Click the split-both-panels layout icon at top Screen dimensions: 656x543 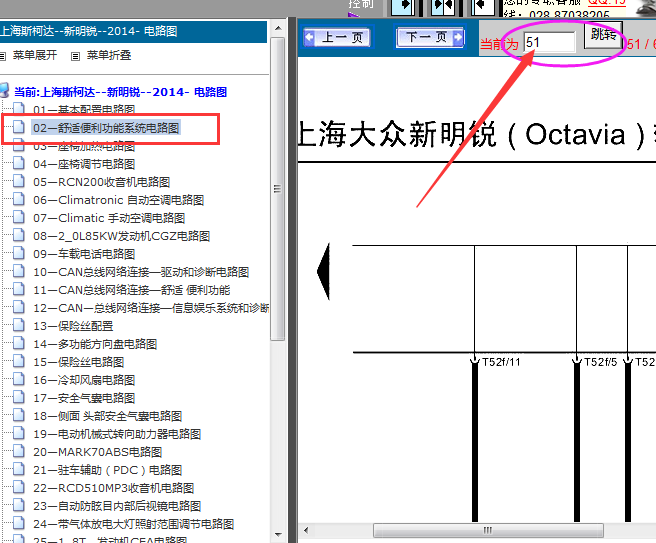443,8
